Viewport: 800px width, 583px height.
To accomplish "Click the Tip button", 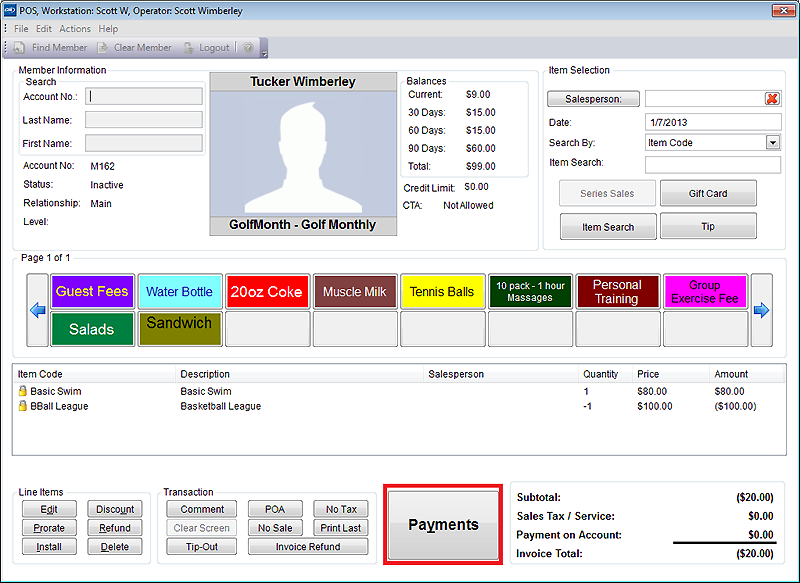I will 708,226.
